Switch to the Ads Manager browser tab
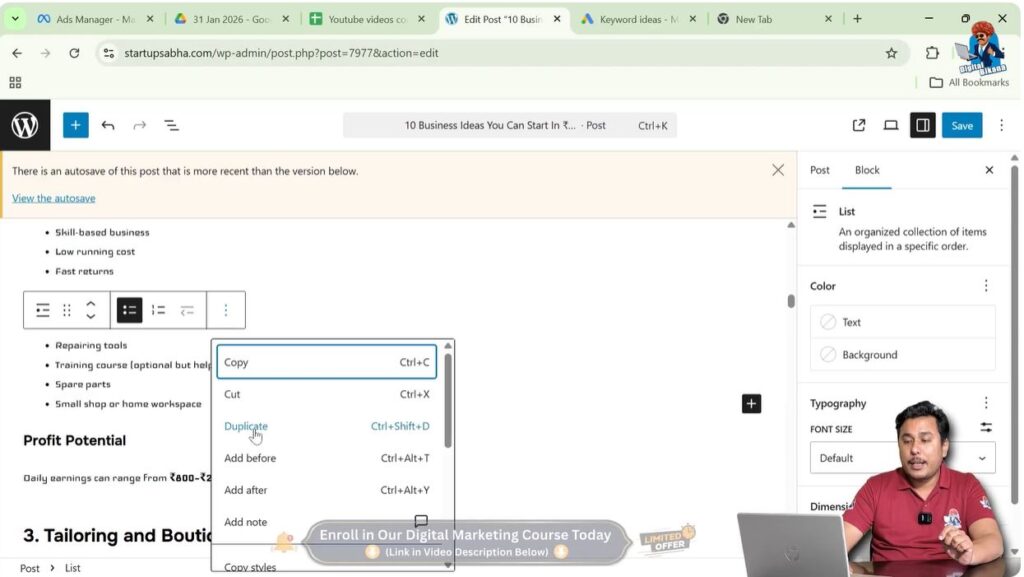Viewport: 1024px width, 577px height. (x=95, y=19)
